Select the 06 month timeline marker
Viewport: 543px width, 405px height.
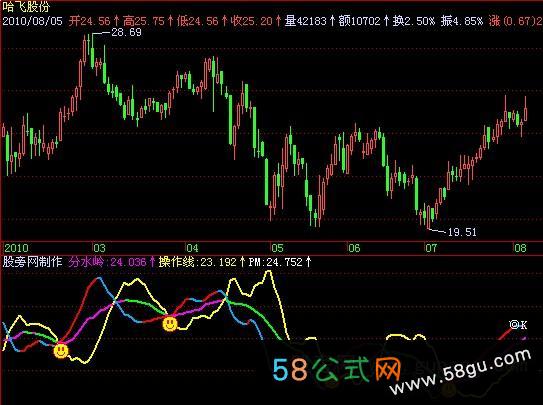click(x=354, y=248)
